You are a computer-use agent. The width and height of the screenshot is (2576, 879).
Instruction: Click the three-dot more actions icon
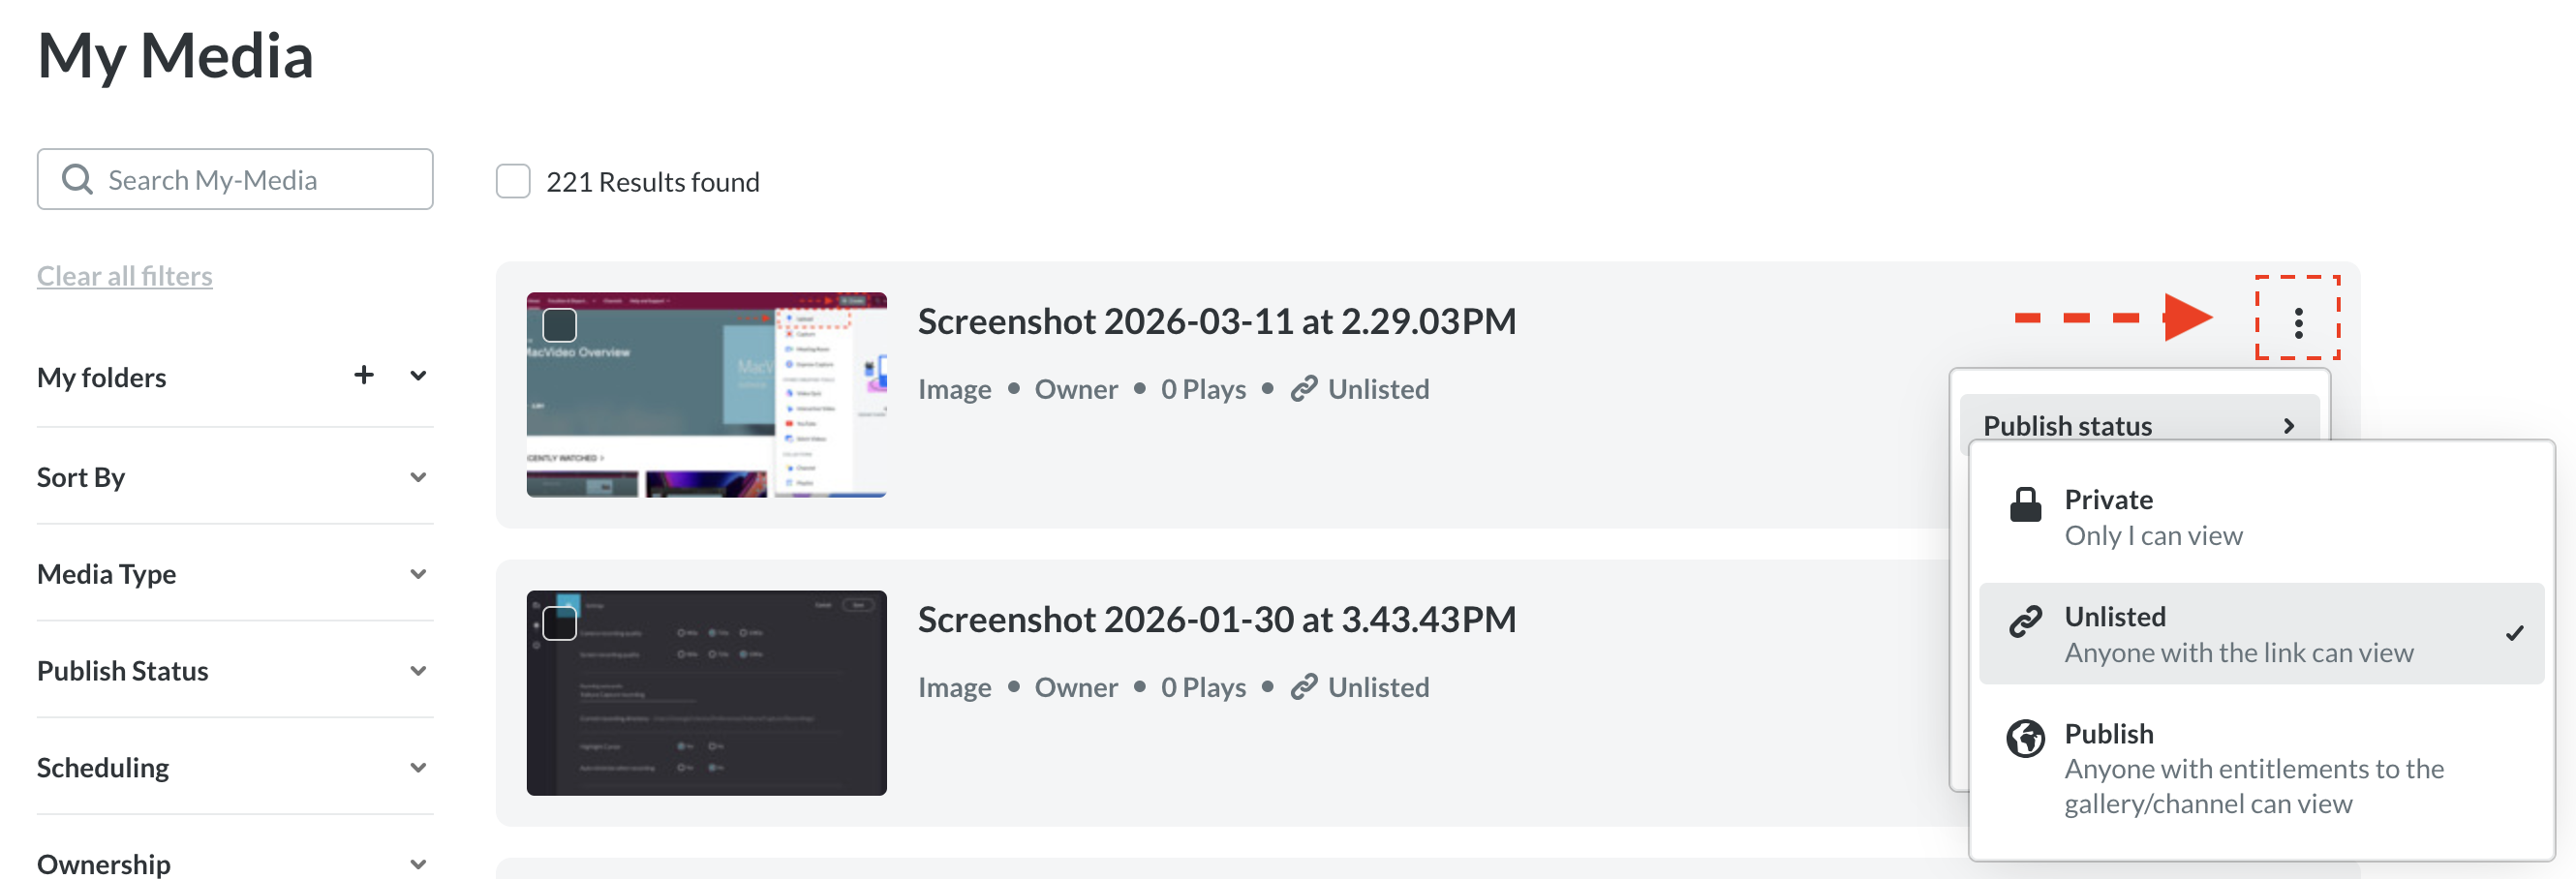(2298, 322)
